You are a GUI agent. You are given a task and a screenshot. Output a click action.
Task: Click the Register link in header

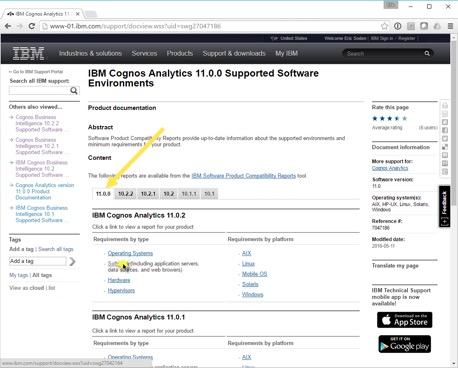pyautogui.click(x=407, y=38)
